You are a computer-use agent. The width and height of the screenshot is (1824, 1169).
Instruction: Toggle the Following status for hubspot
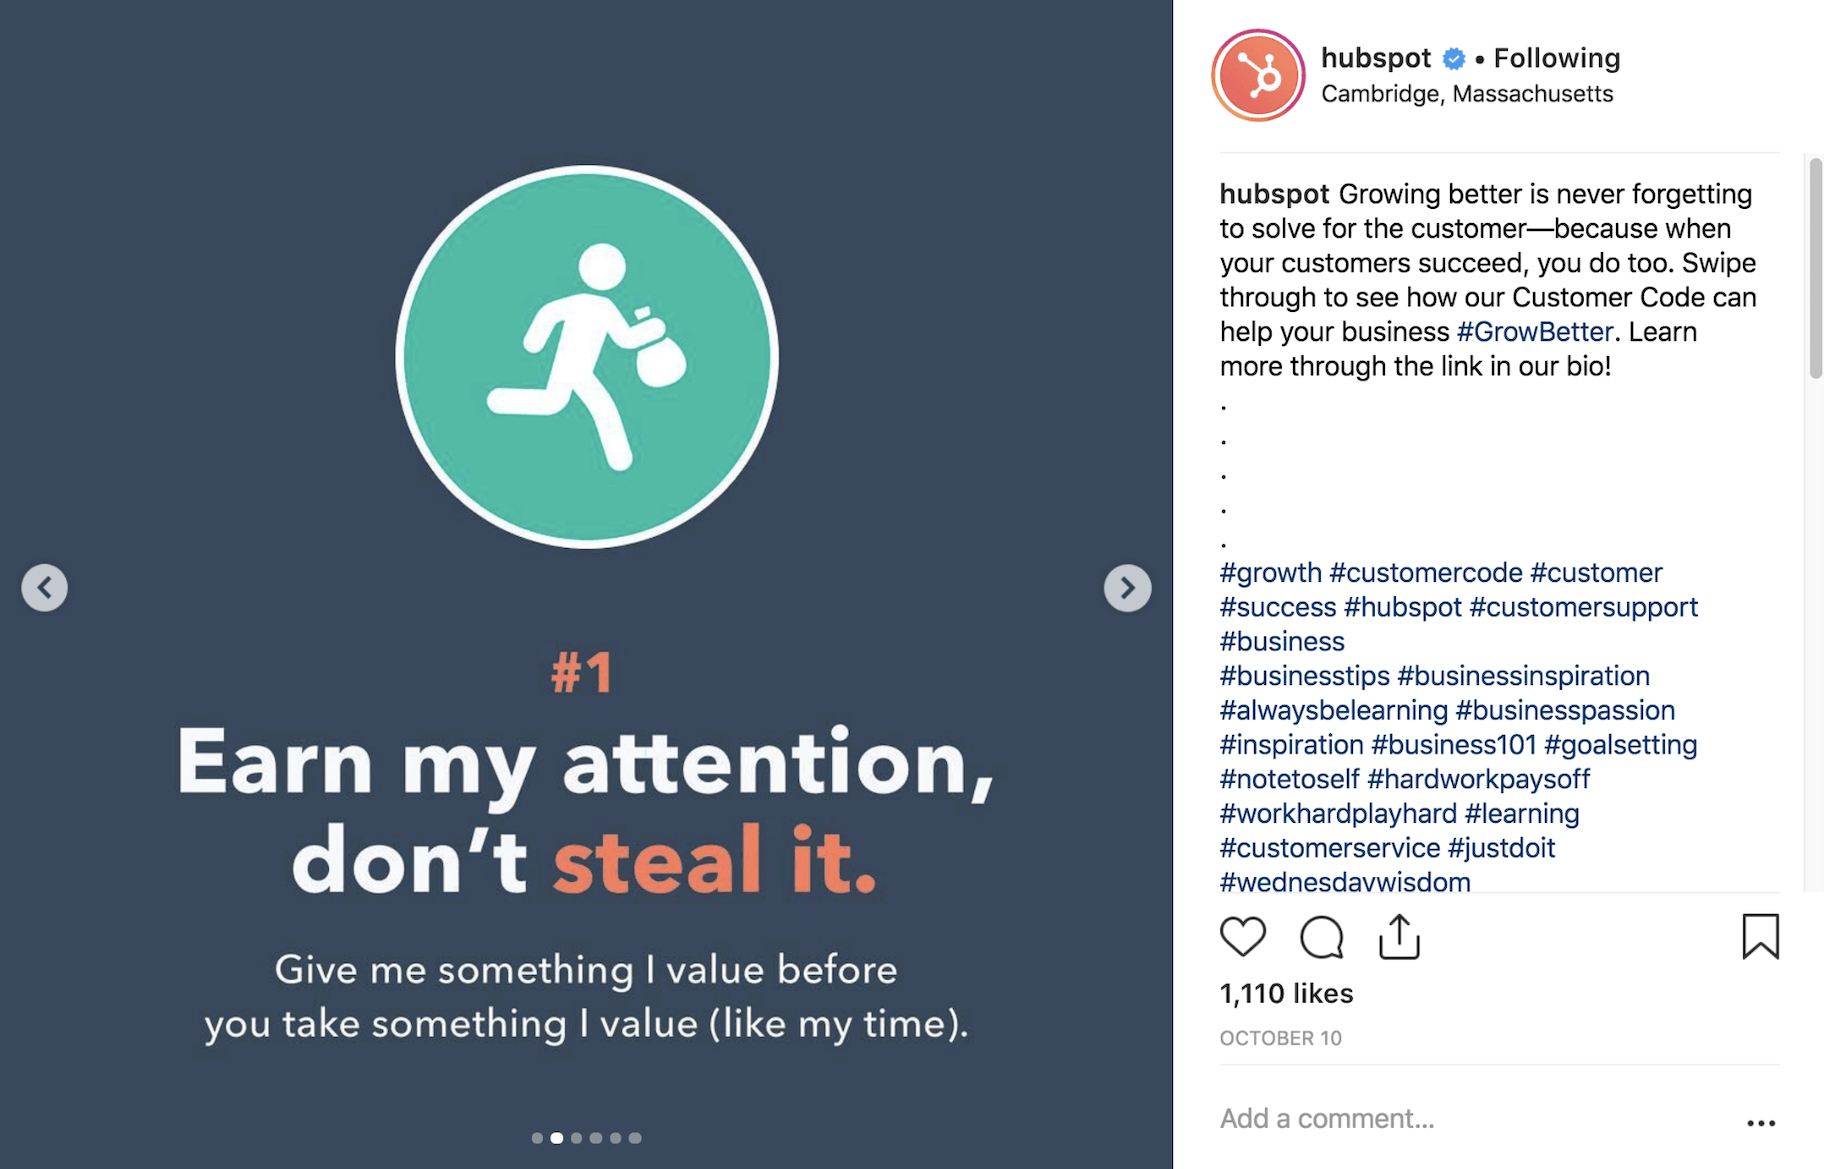click(x=1556, y=58)
